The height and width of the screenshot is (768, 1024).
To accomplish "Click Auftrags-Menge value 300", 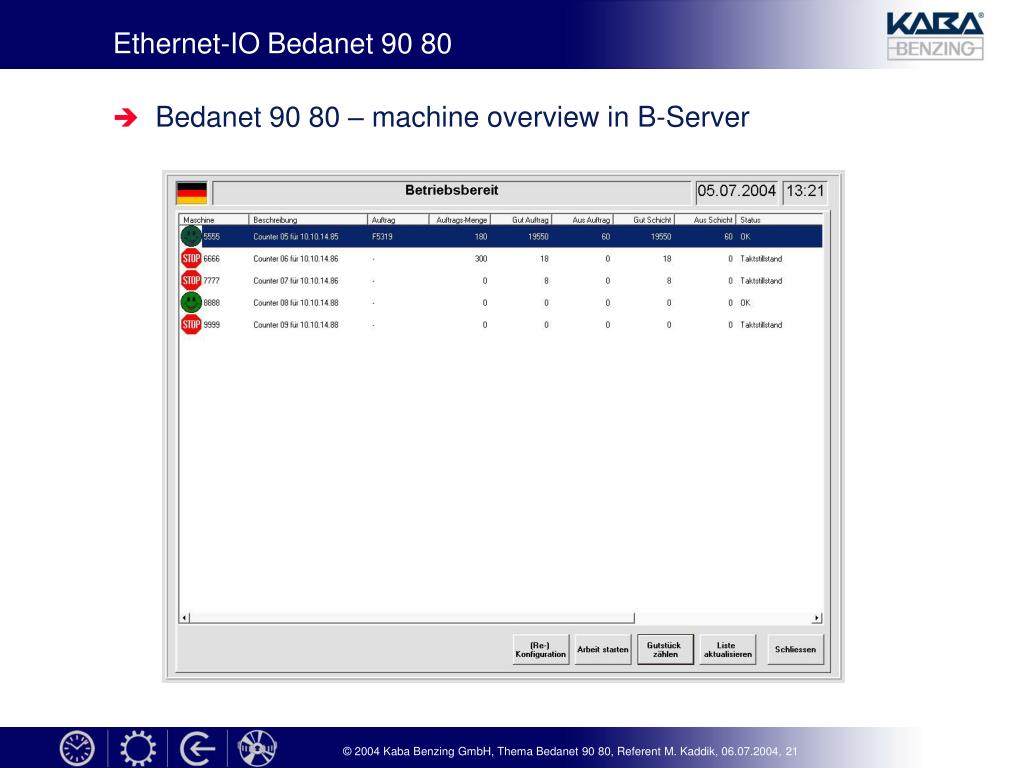I will click(481, 259).
